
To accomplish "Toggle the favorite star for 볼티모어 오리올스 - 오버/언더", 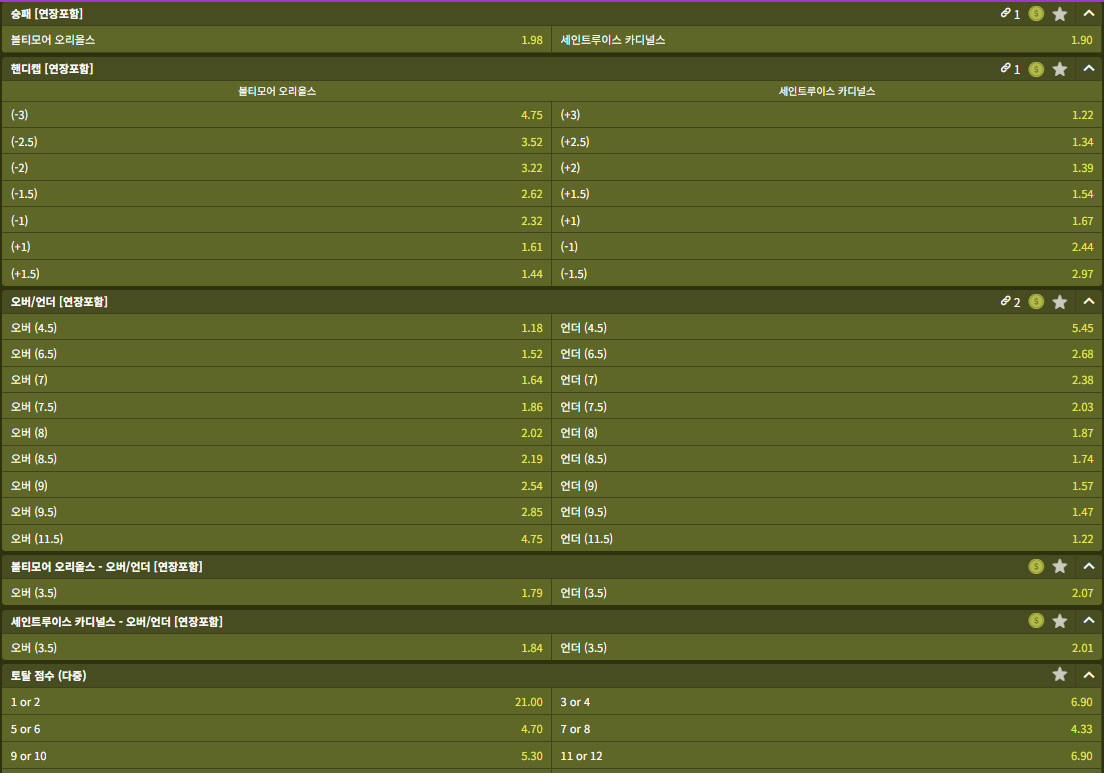I will [1060, 566].
